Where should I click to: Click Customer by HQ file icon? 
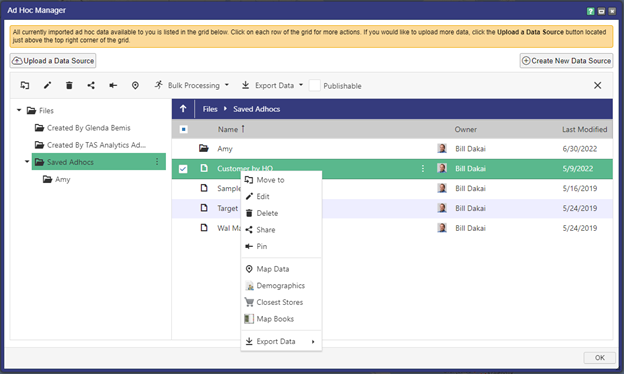coord(204,168)
